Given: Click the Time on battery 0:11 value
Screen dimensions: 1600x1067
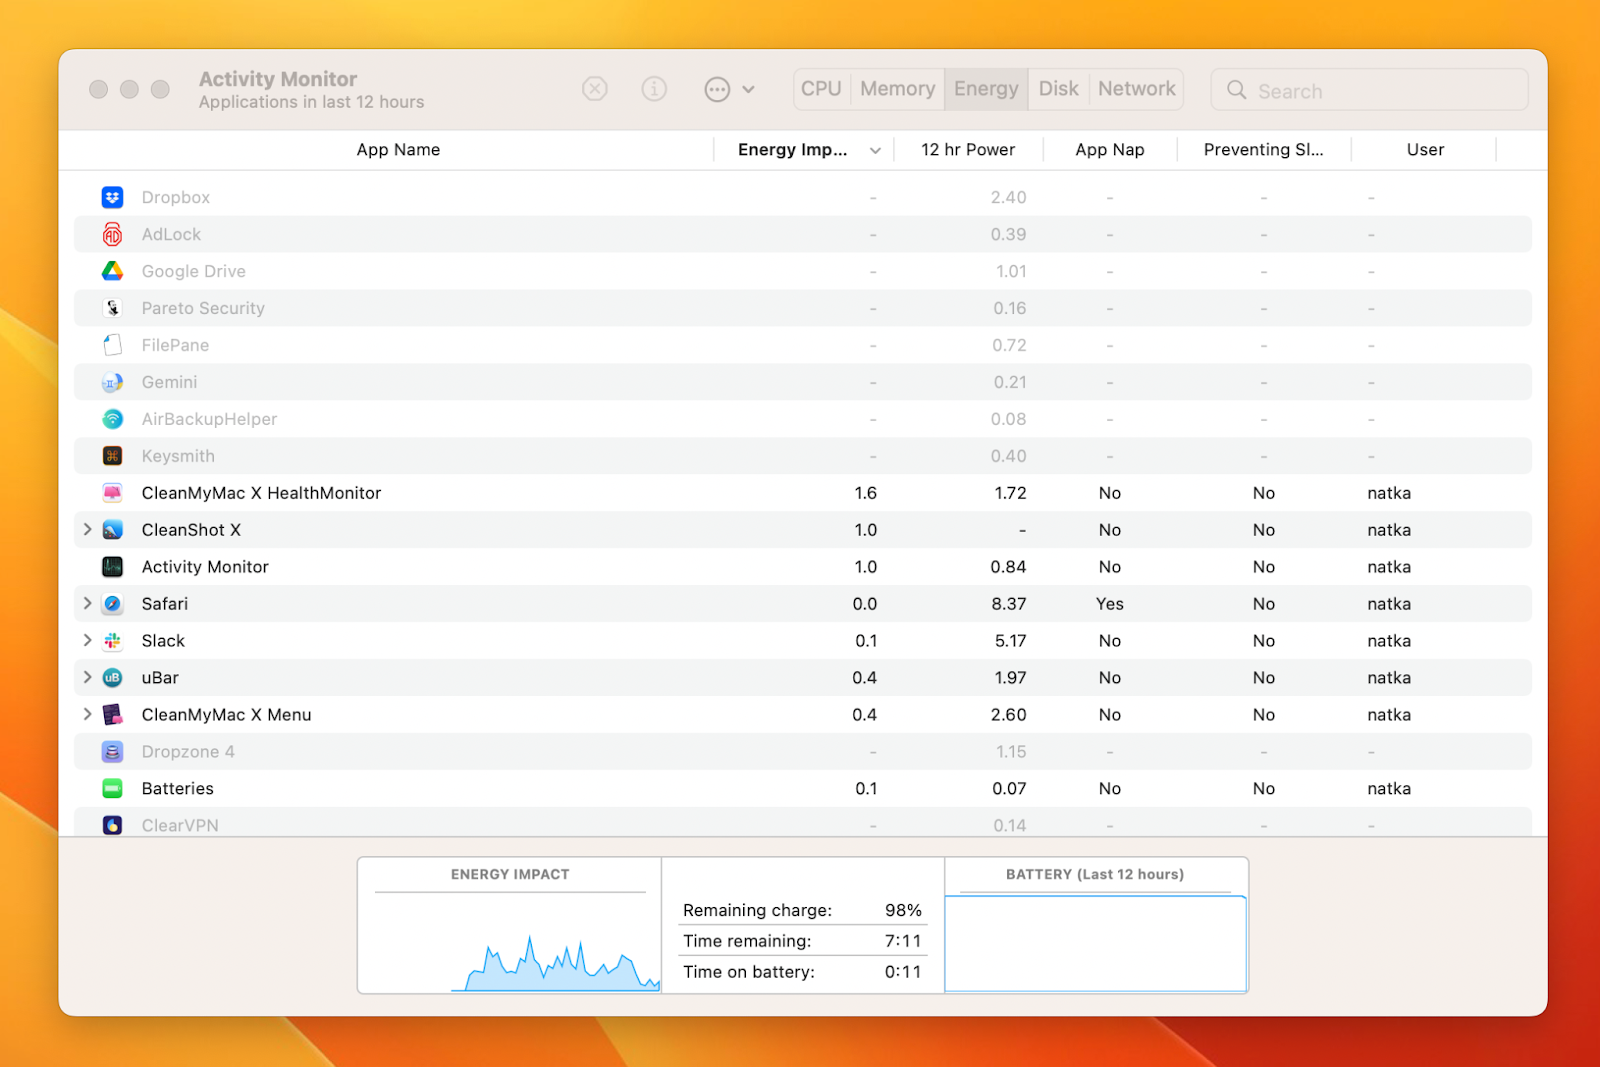Looking at the screenshot, I should tap(903, 972).
